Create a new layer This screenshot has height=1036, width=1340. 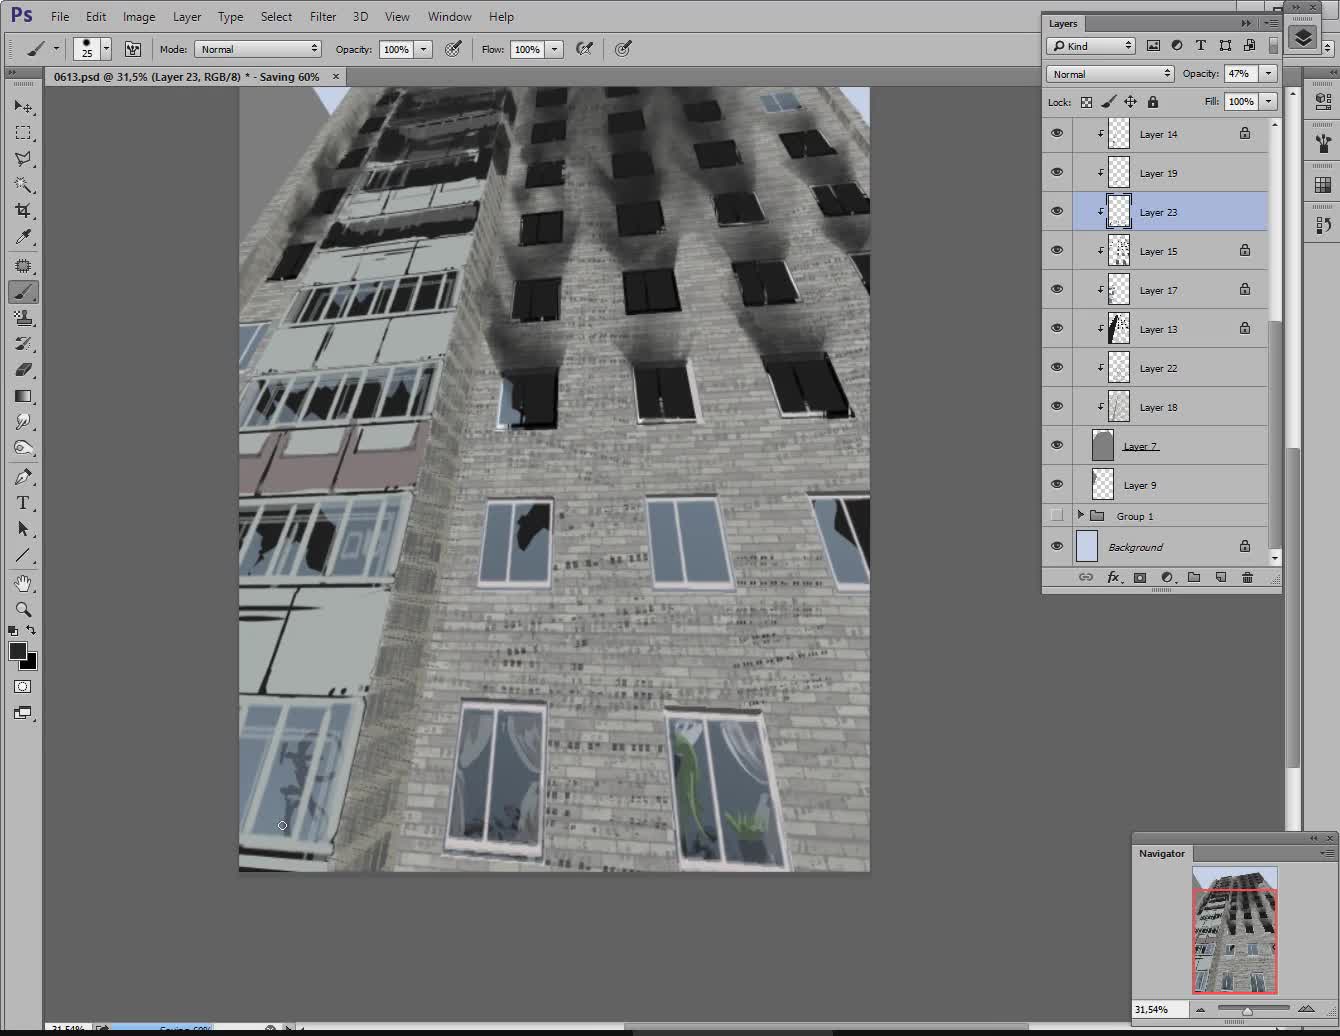tap(1220, 577)
